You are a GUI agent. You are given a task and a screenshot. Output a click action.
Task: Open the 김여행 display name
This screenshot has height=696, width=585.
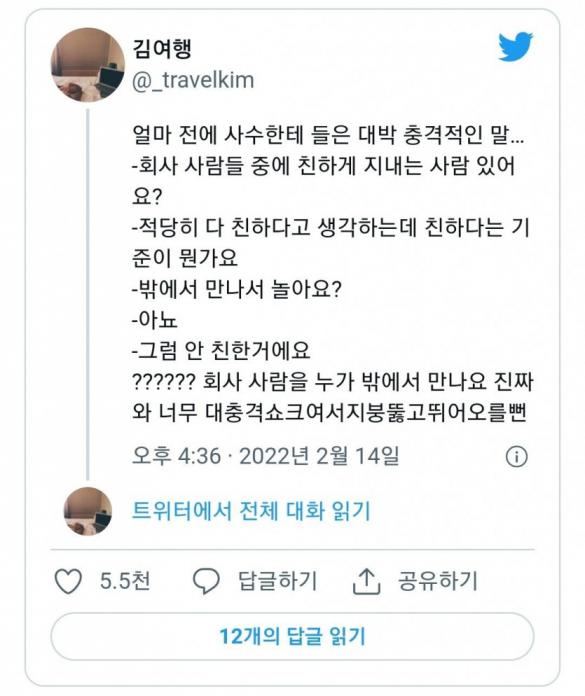(162, 49)
